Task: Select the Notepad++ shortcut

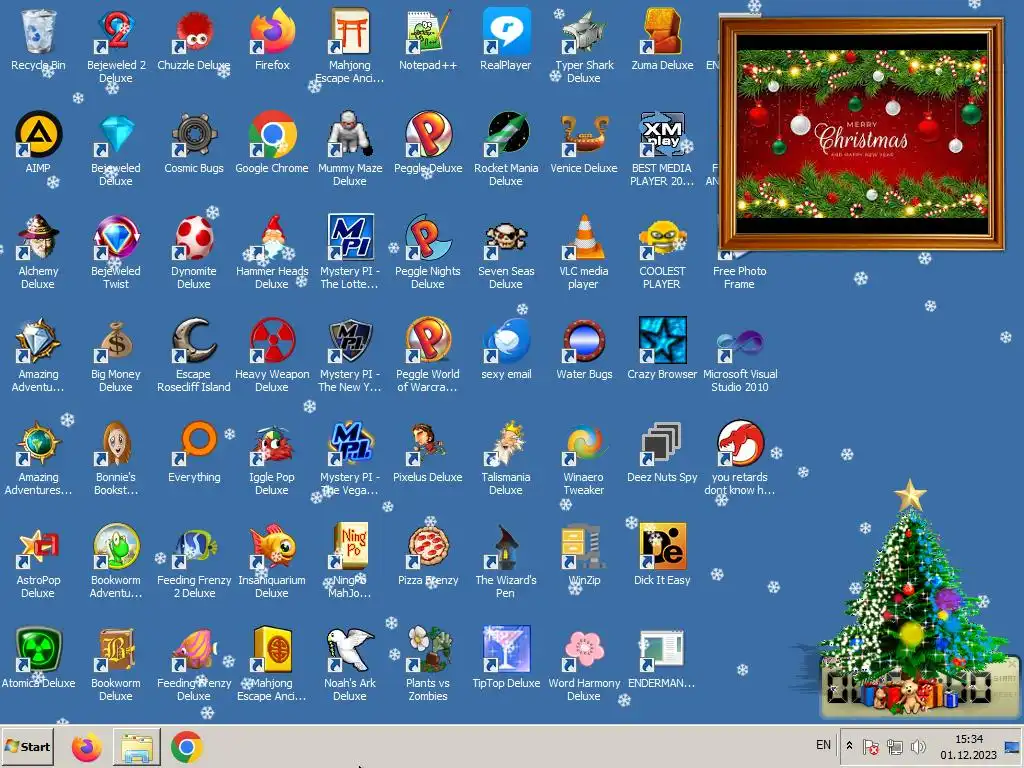Action: pyautogui.click(x=428, y=31)
